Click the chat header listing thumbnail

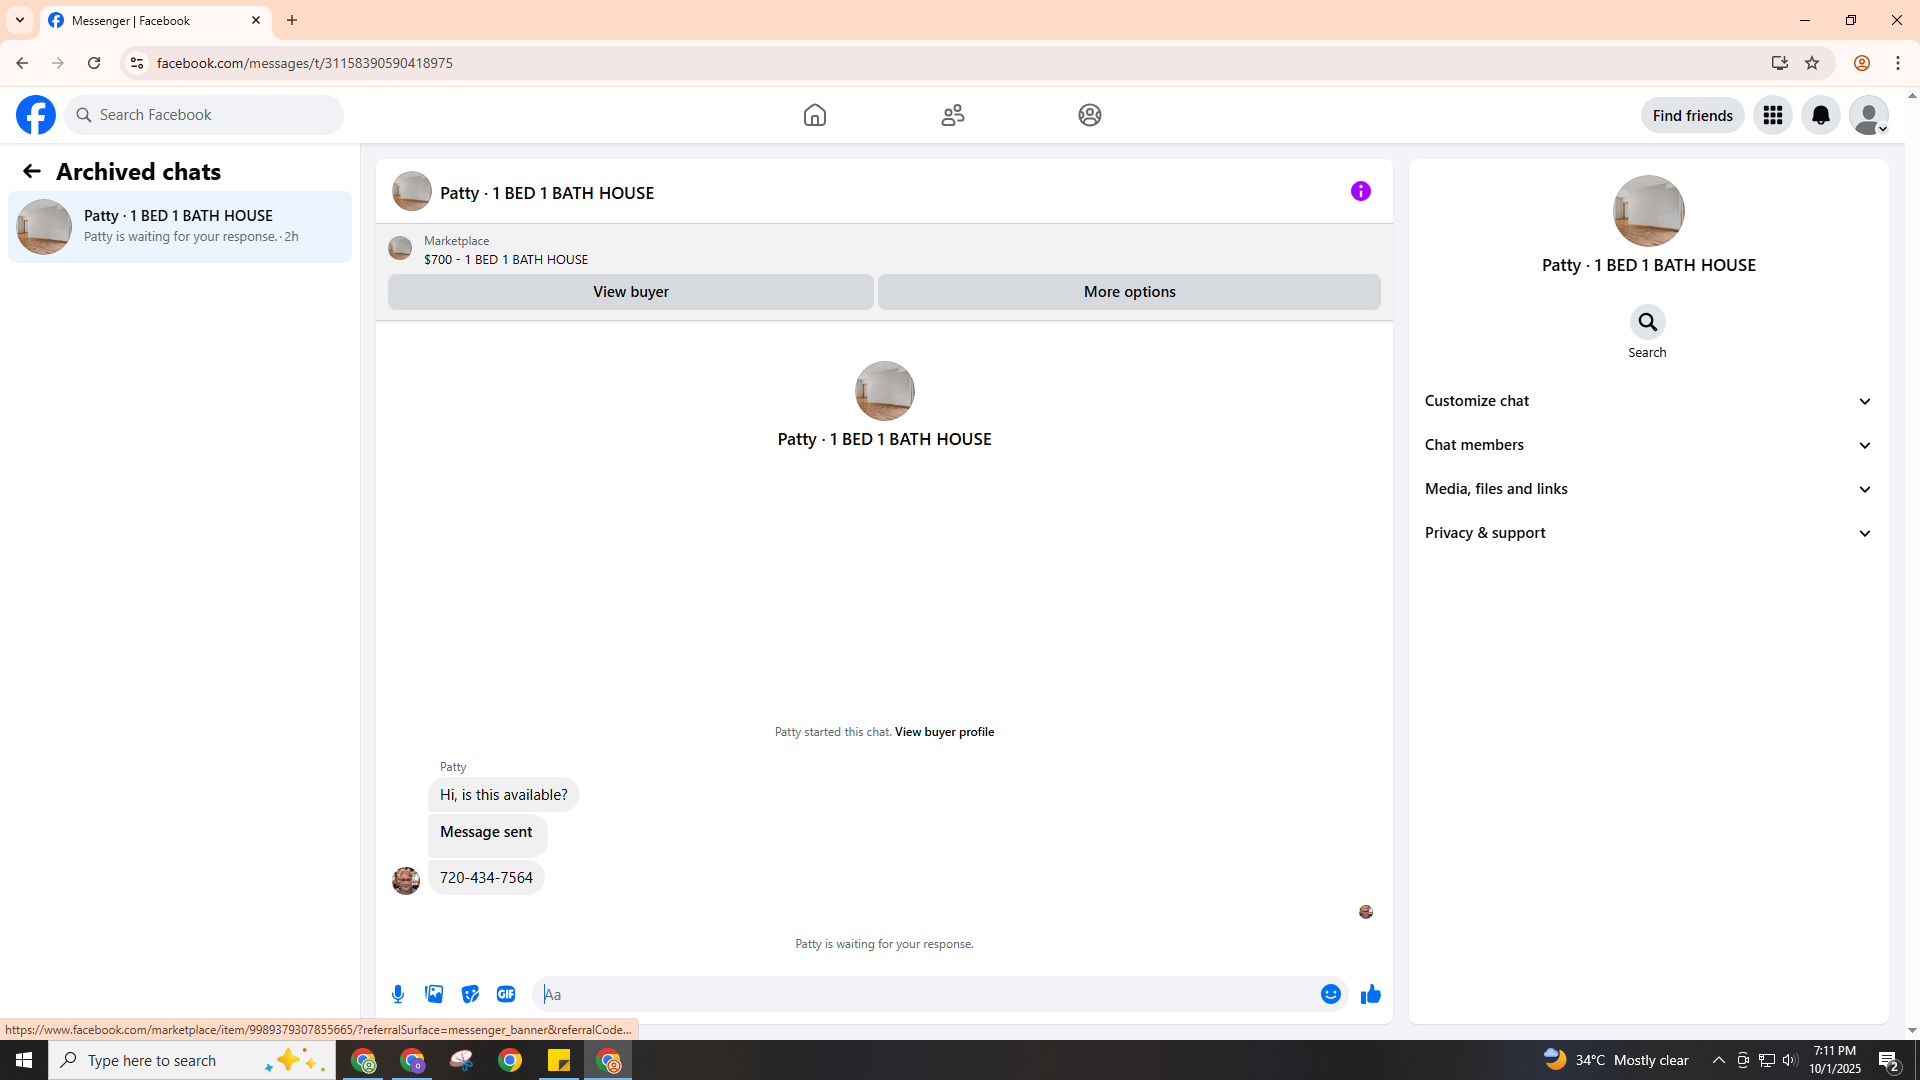(x=412, y=191)
